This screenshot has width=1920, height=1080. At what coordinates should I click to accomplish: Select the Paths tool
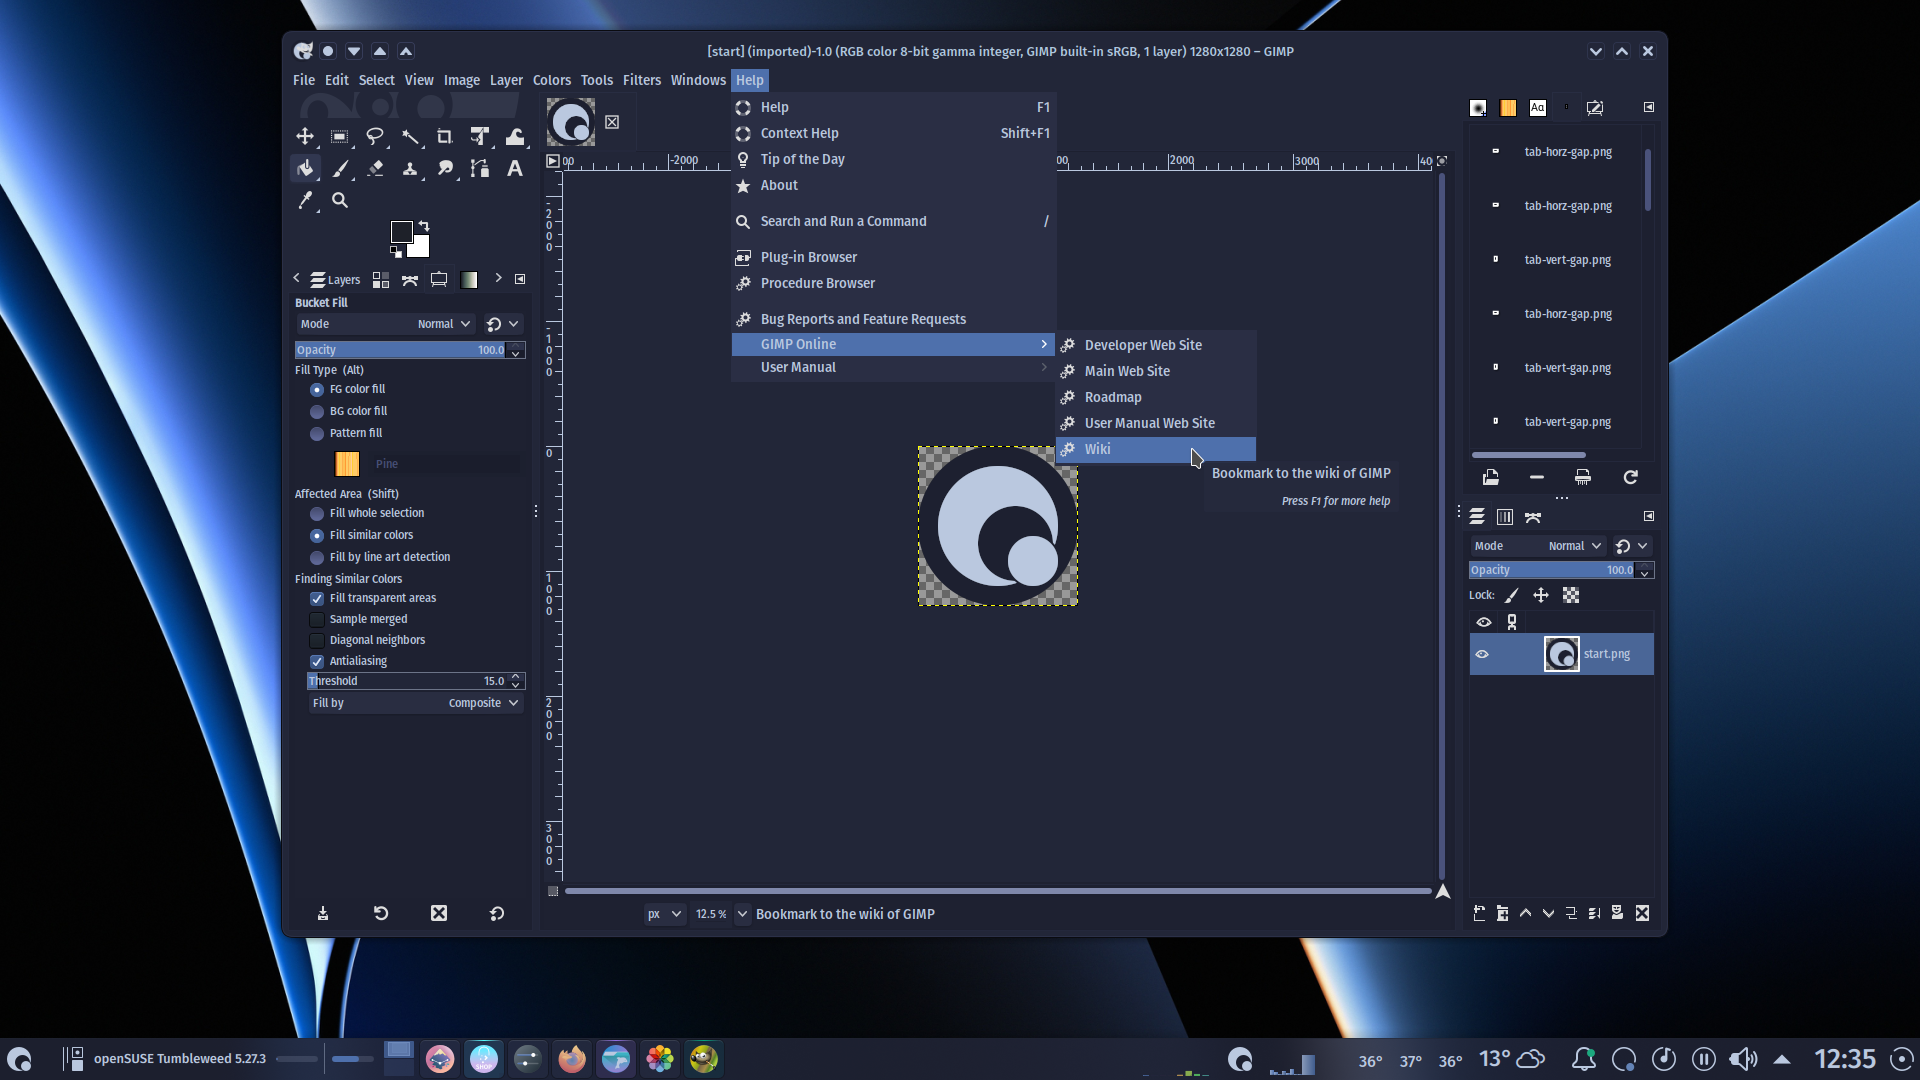click(x=480, y=169)
